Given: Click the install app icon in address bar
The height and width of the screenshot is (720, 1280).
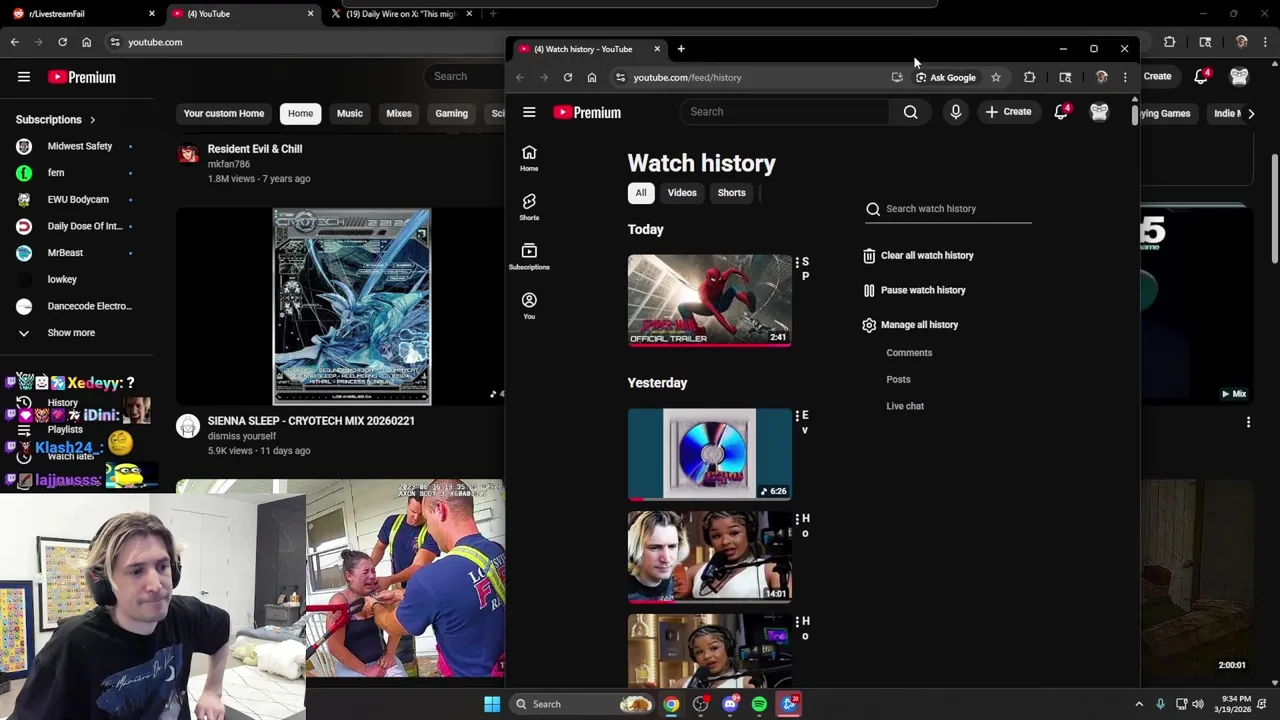Looking at the screenshot, I should pyautogui.click(x=897, y=77).
